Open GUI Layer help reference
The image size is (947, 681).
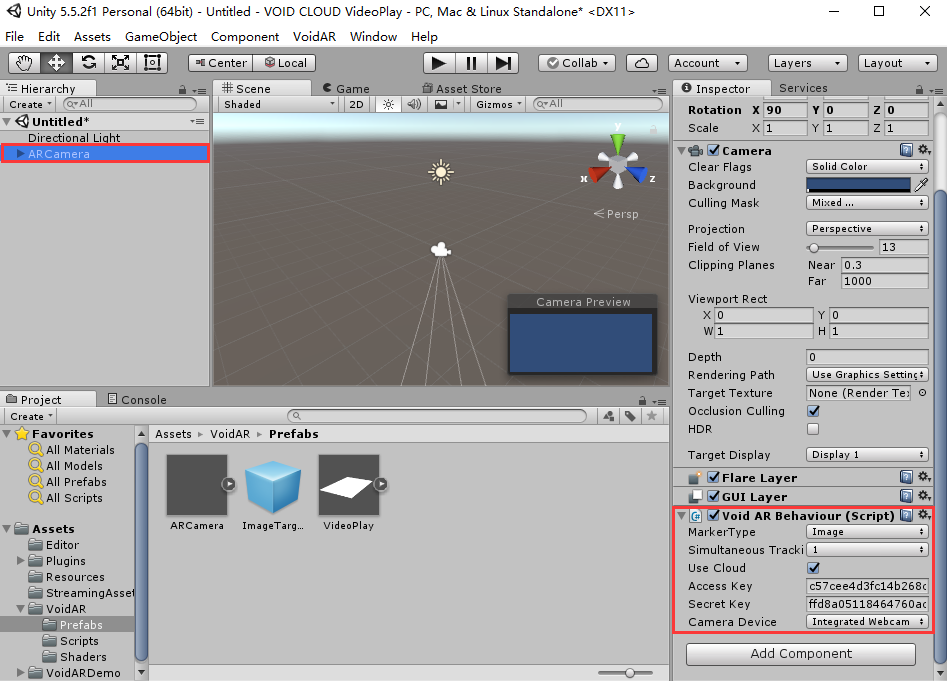pos(906,496)
